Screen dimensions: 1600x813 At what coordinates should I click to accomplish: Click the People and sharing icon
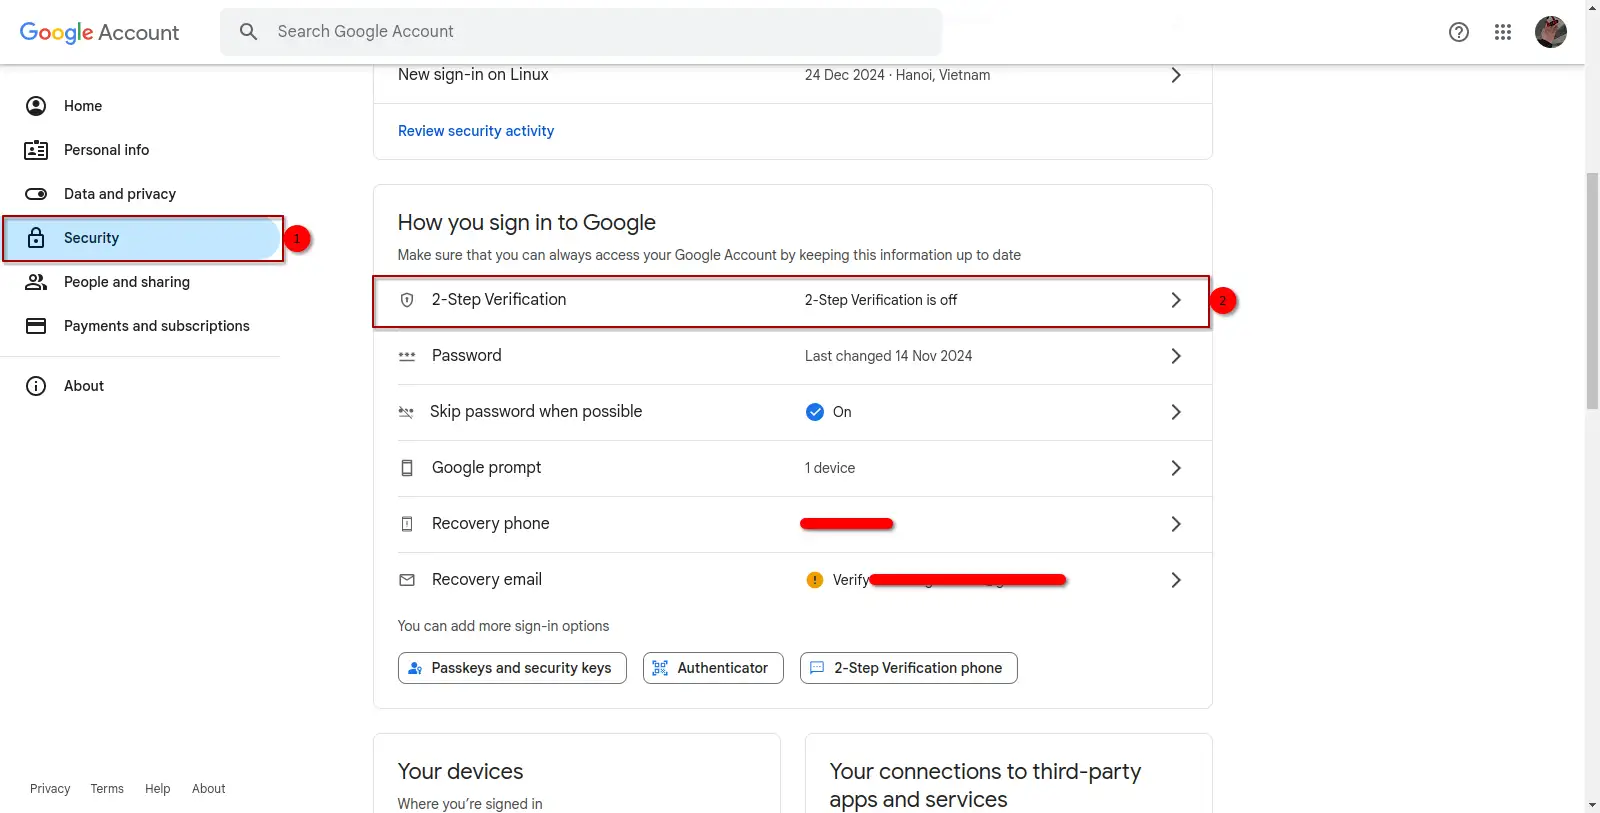pyautogui.click(x=36, y=282)
